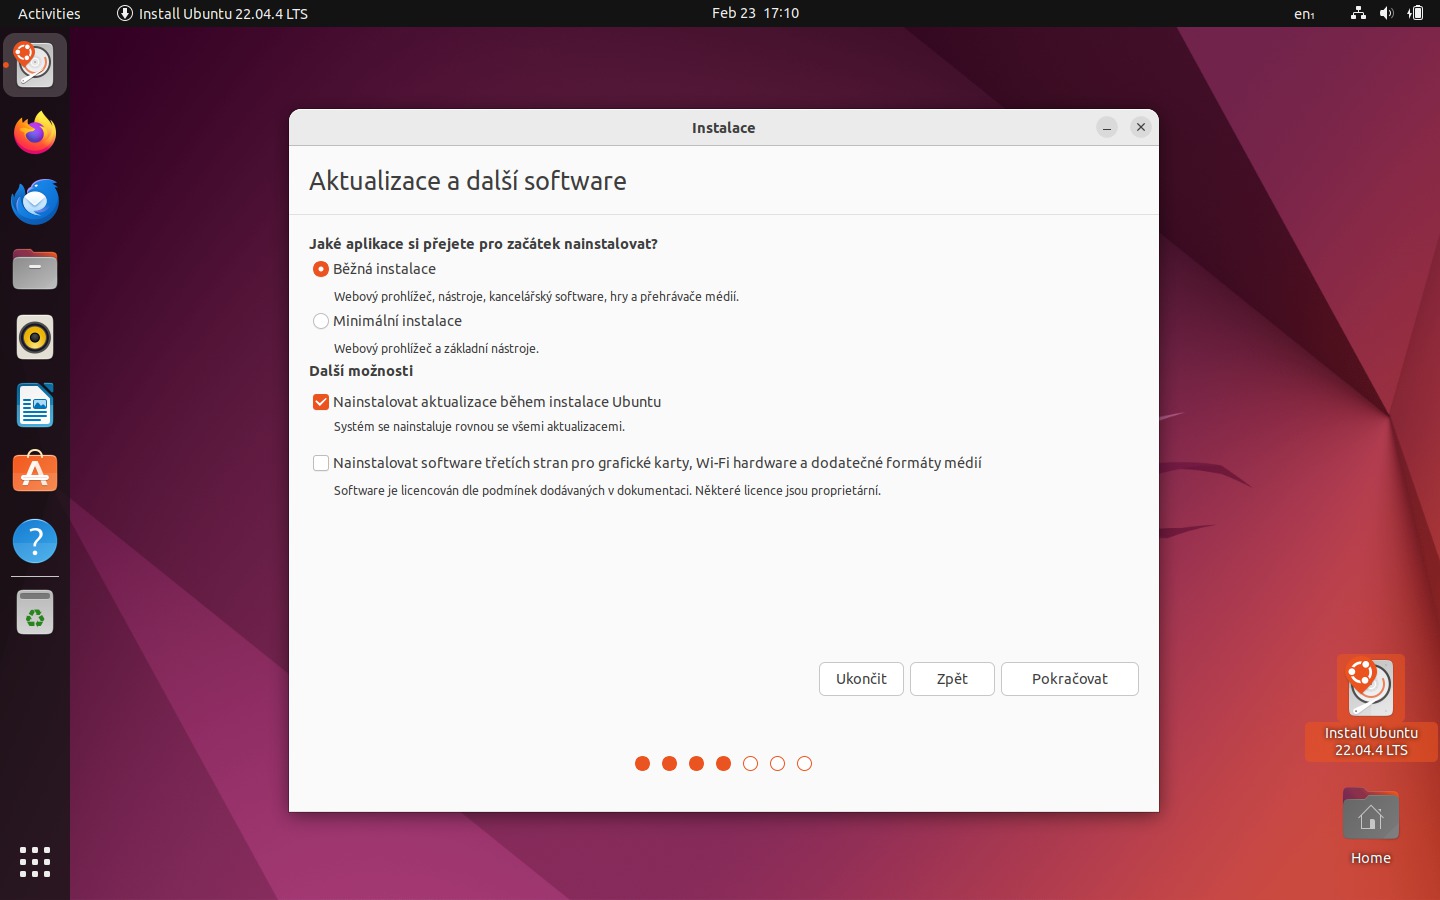Click the Aktualizace a další software heading
This screenshot has height=900, width=1440.
click(468, 181)
